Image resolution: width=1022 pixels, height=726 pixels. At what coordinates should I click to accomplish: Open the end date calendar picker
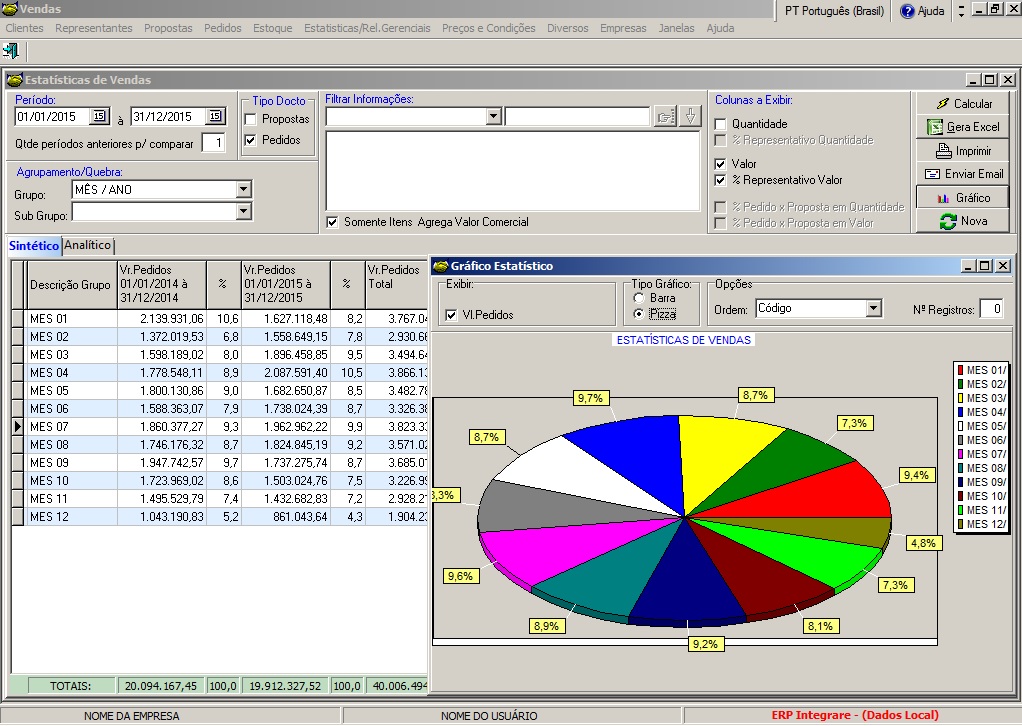click(214, 117)
